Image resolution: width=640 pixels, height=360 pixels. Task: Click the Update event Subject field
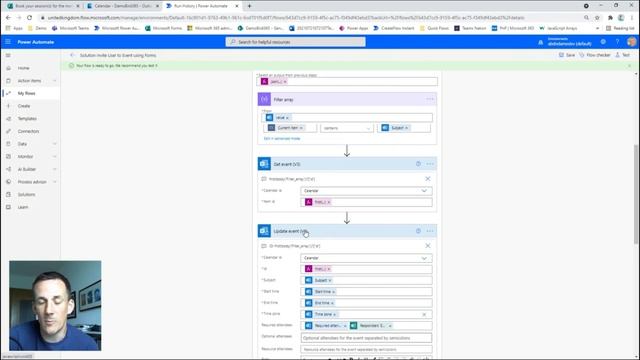pos(366,280)
